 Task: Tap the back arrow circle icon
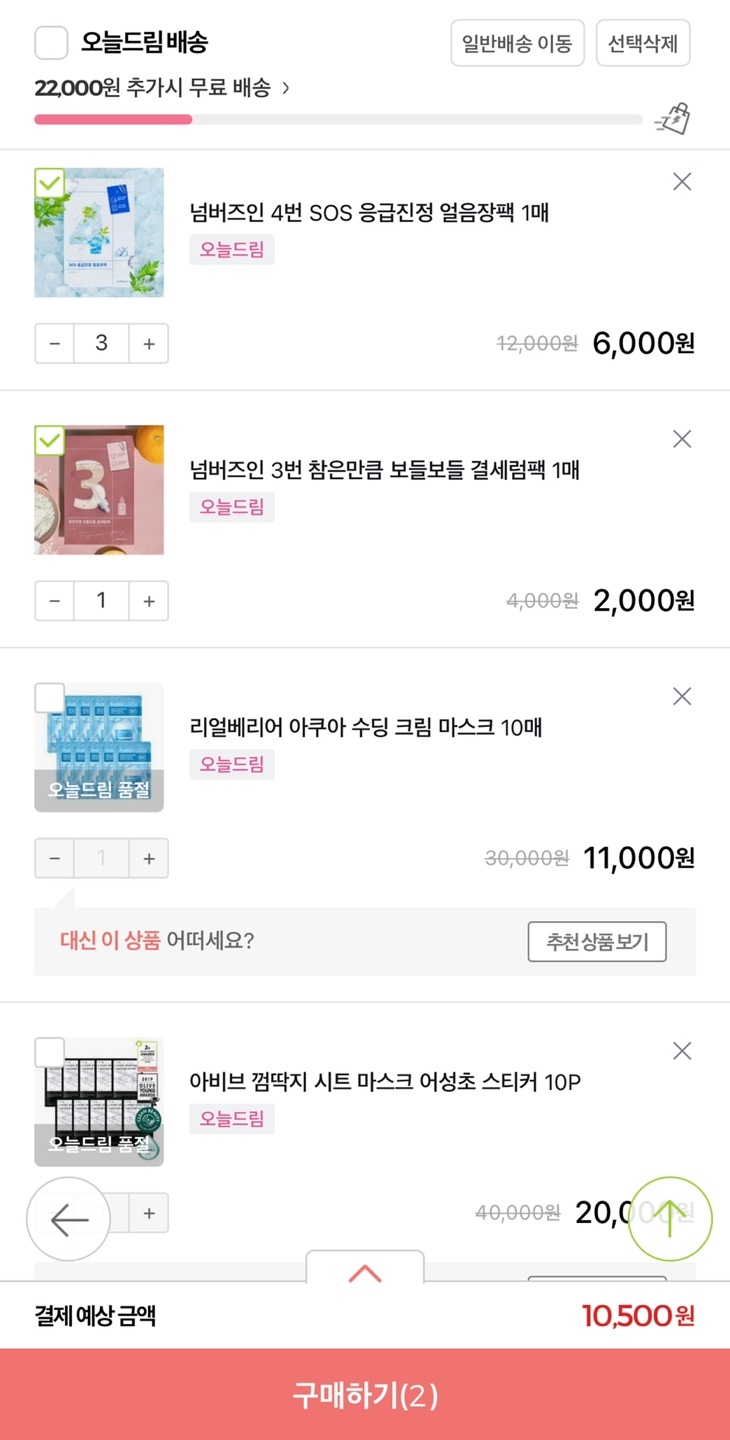click(68, 1219)
